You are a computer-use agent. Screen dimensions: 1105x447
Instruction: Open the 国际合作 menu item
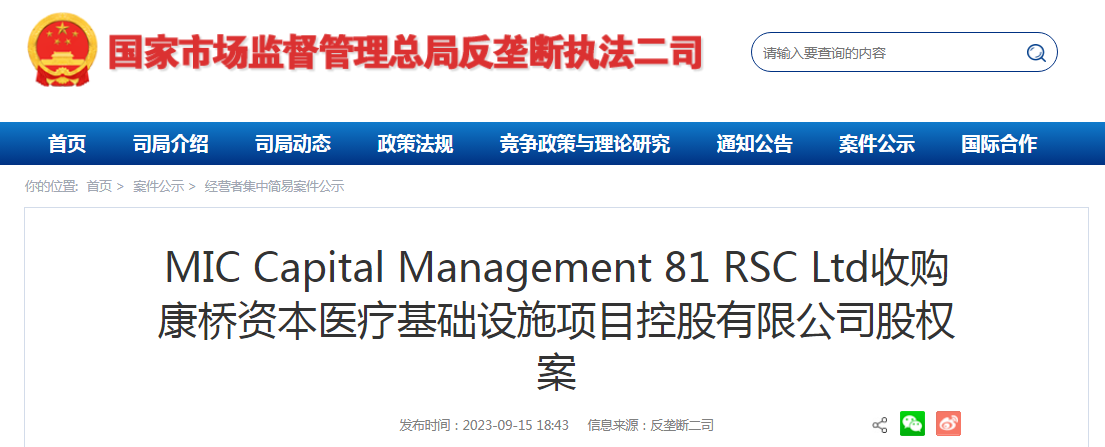(x=999, y=144)
